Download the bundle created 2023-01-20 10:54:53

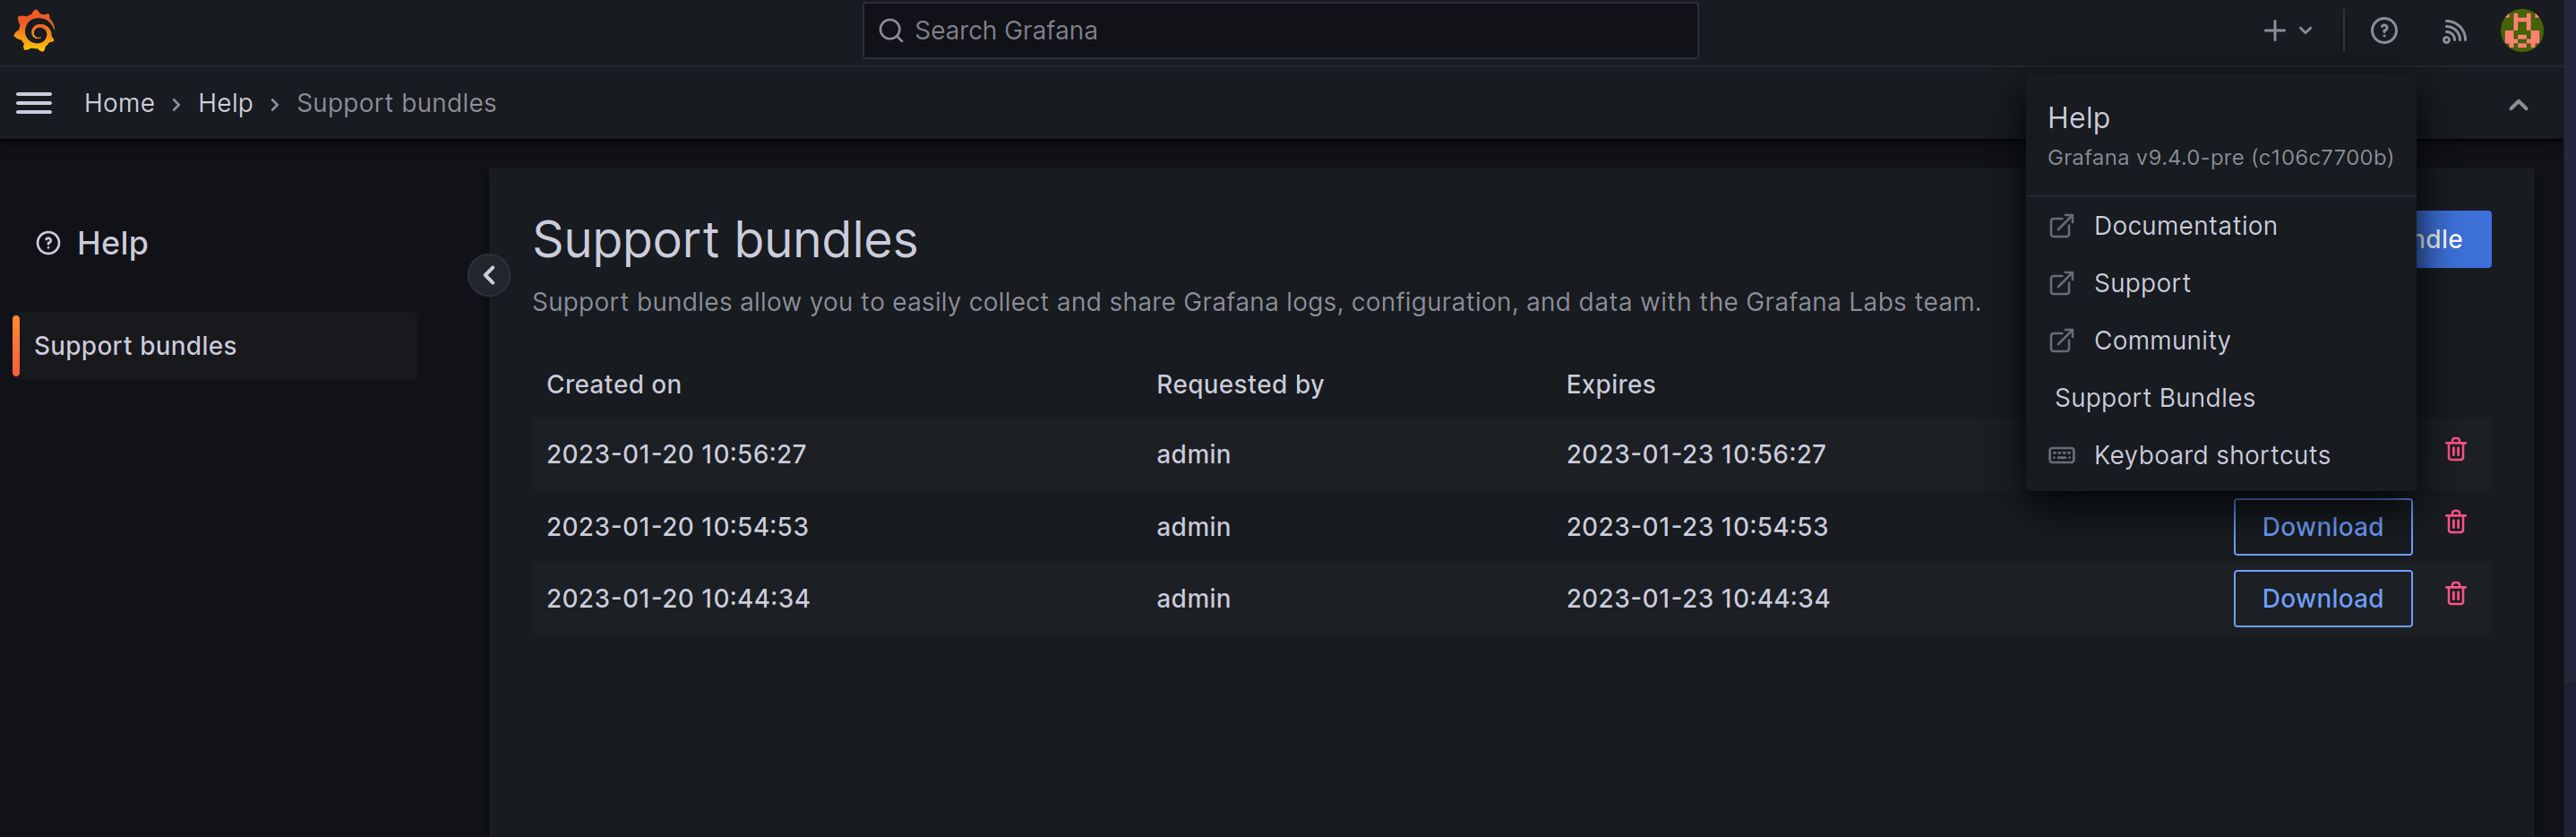tap(2322, 526)
